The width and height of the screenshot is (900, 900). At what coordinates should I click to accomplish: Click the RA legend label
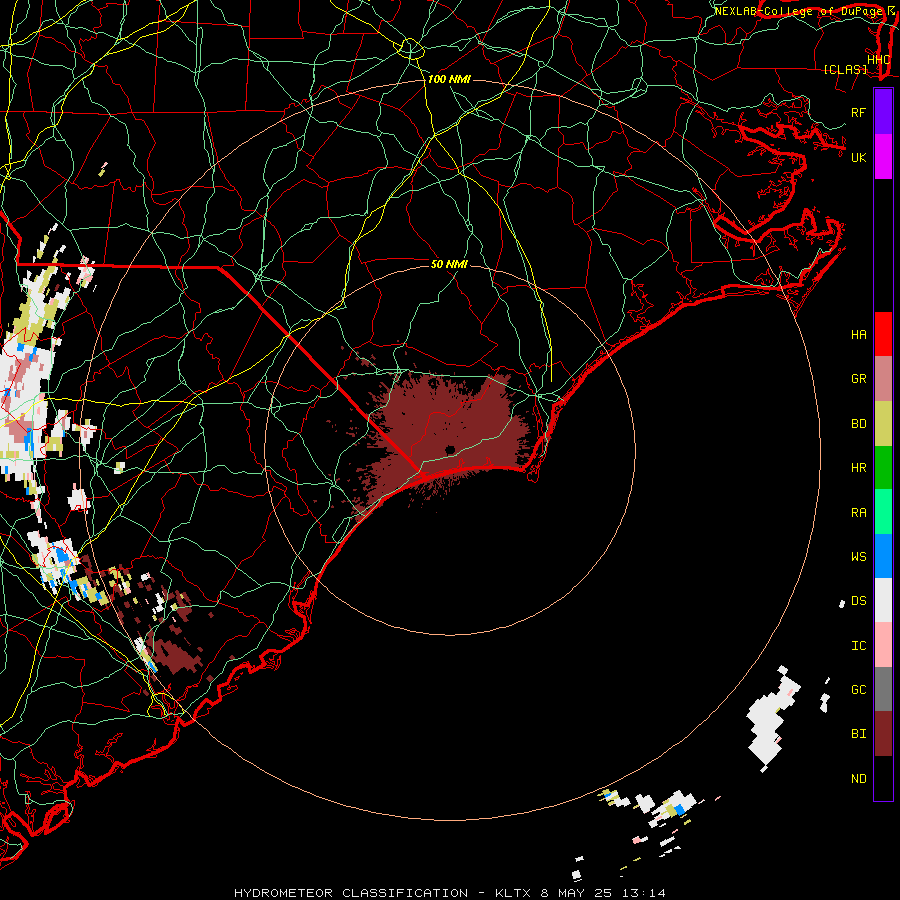point(859,513)
